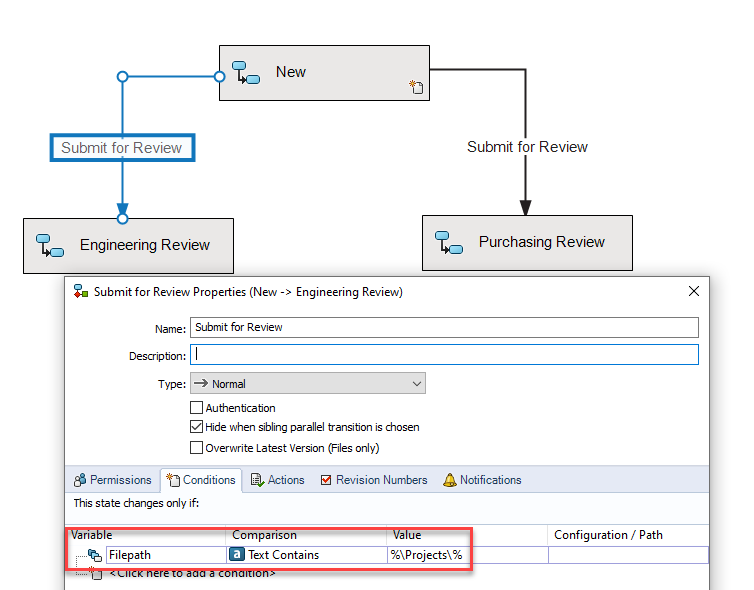Switch to the Conditions tab

pos(201,480)
